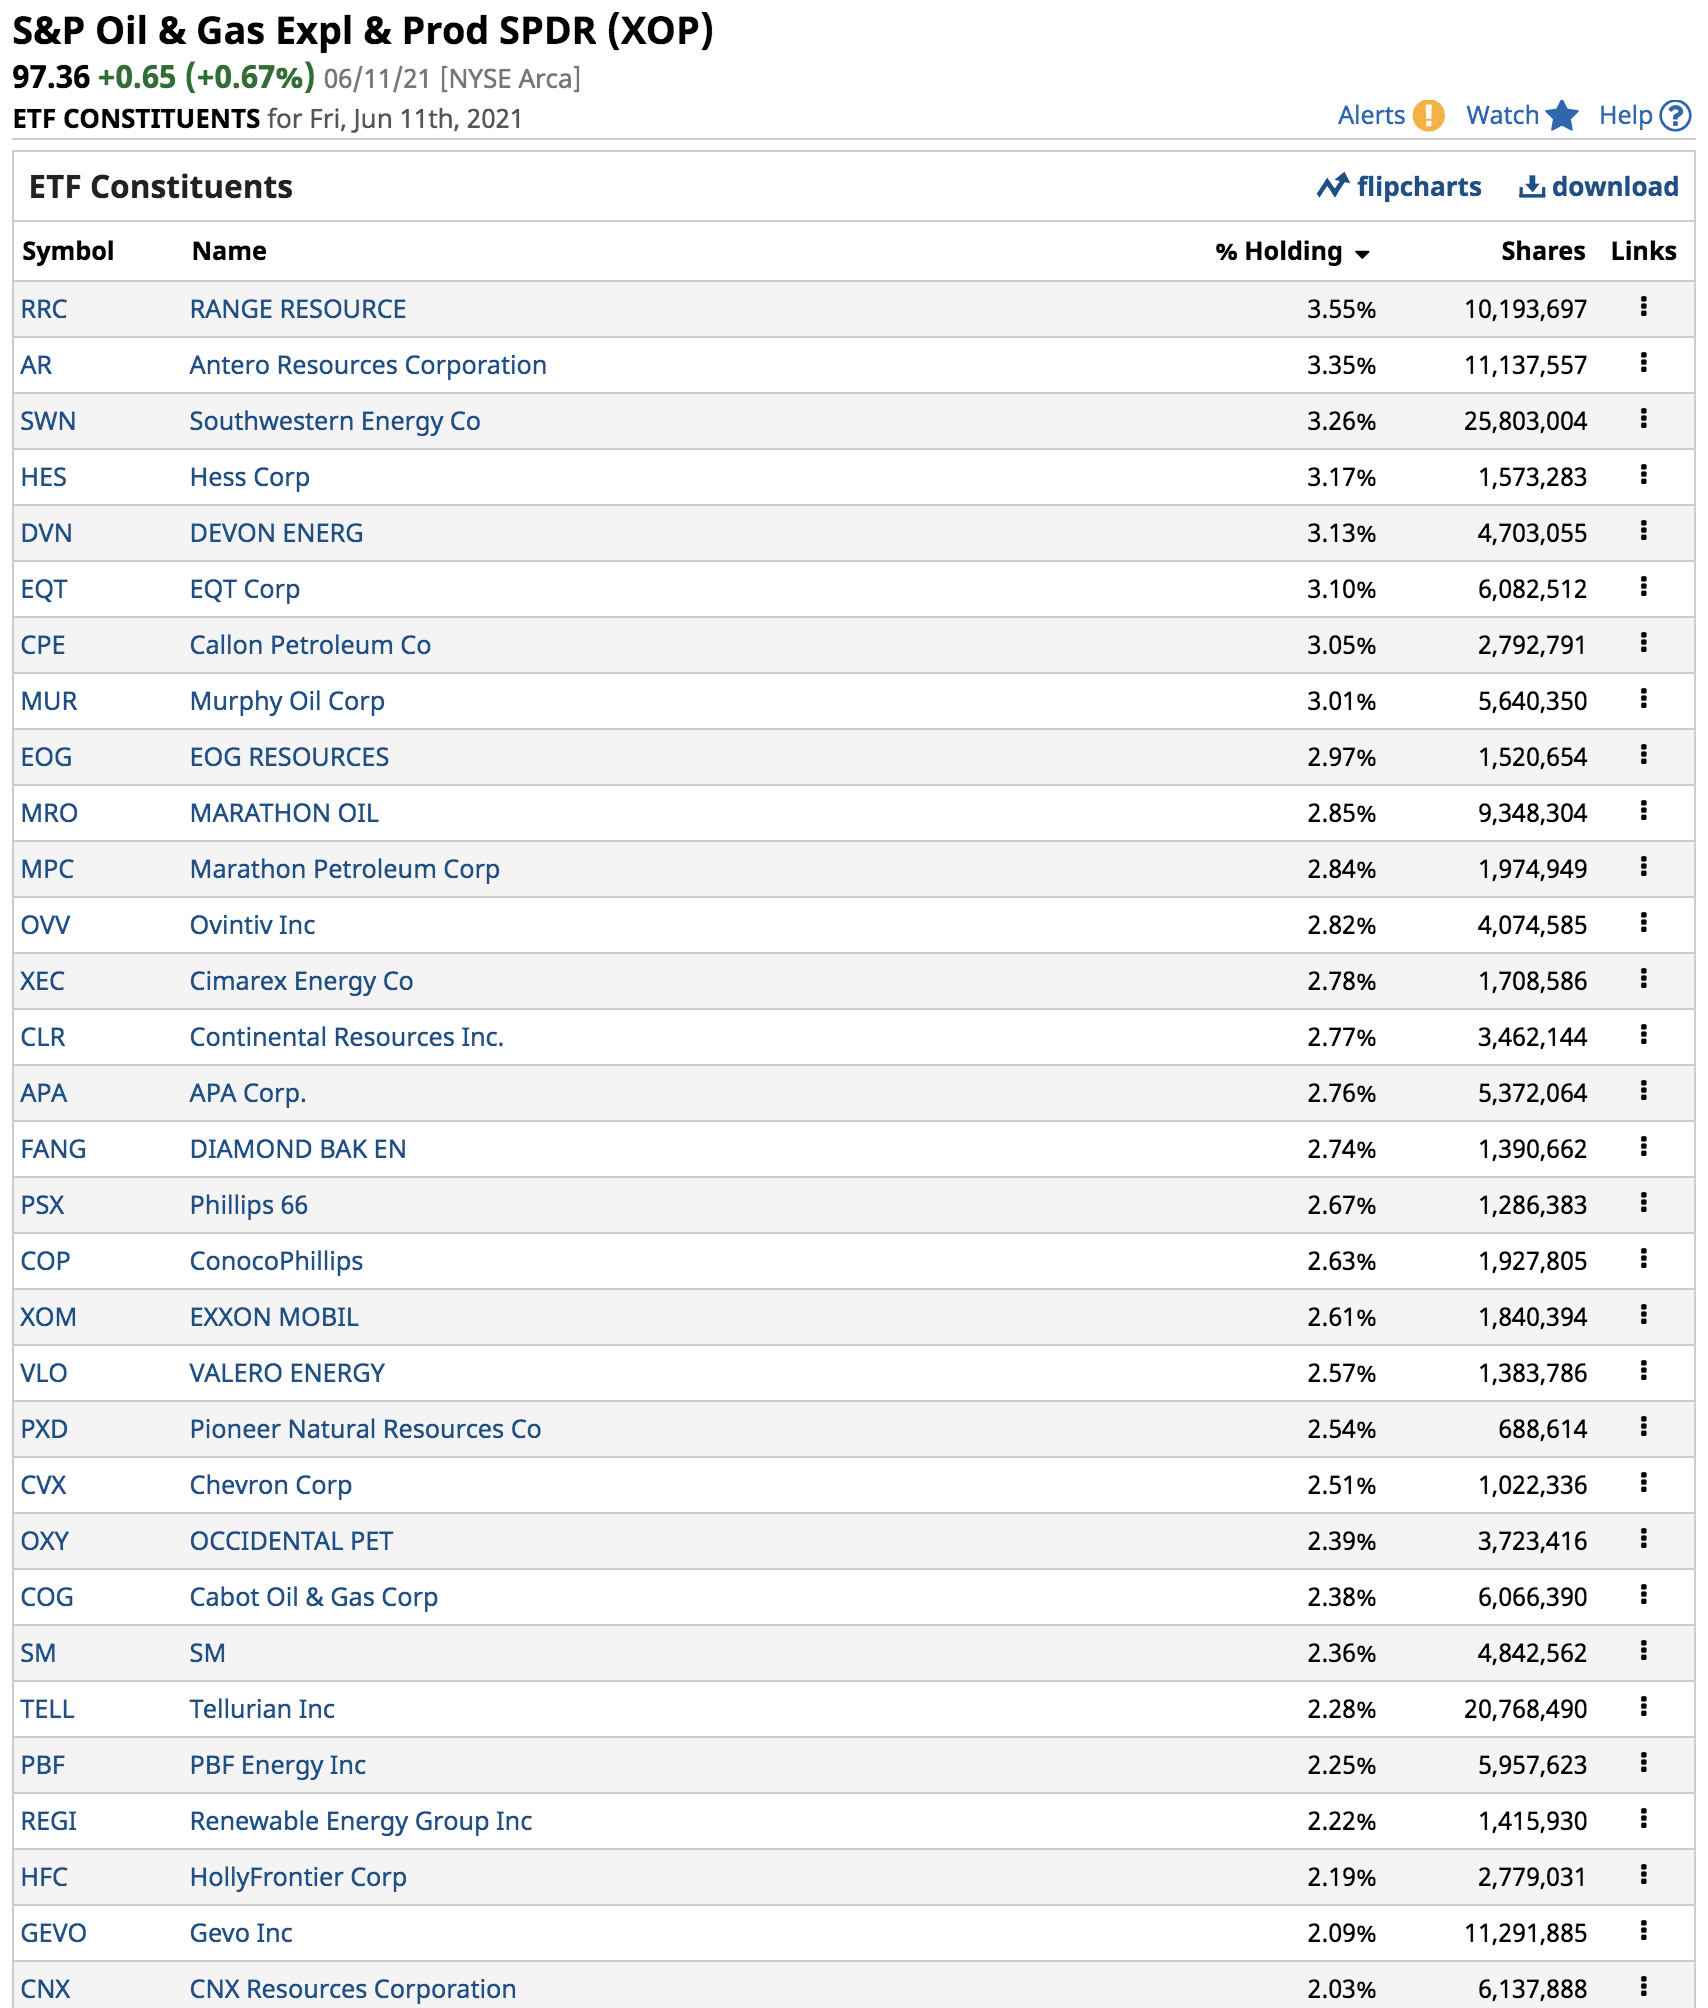Open RANGE RESOURCE company link

click(x=298, y=309)
